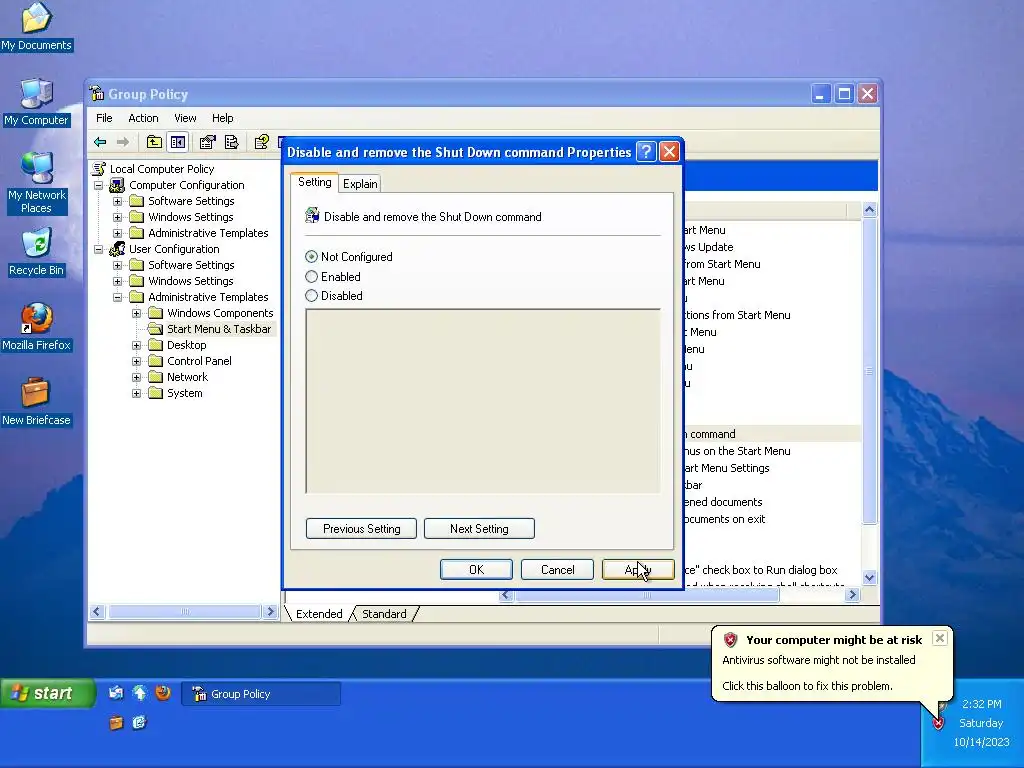Expand Administrative Templates under Computer Configuration
The width and height of the screenshot is (1024, 768).
tap(118, 233)
